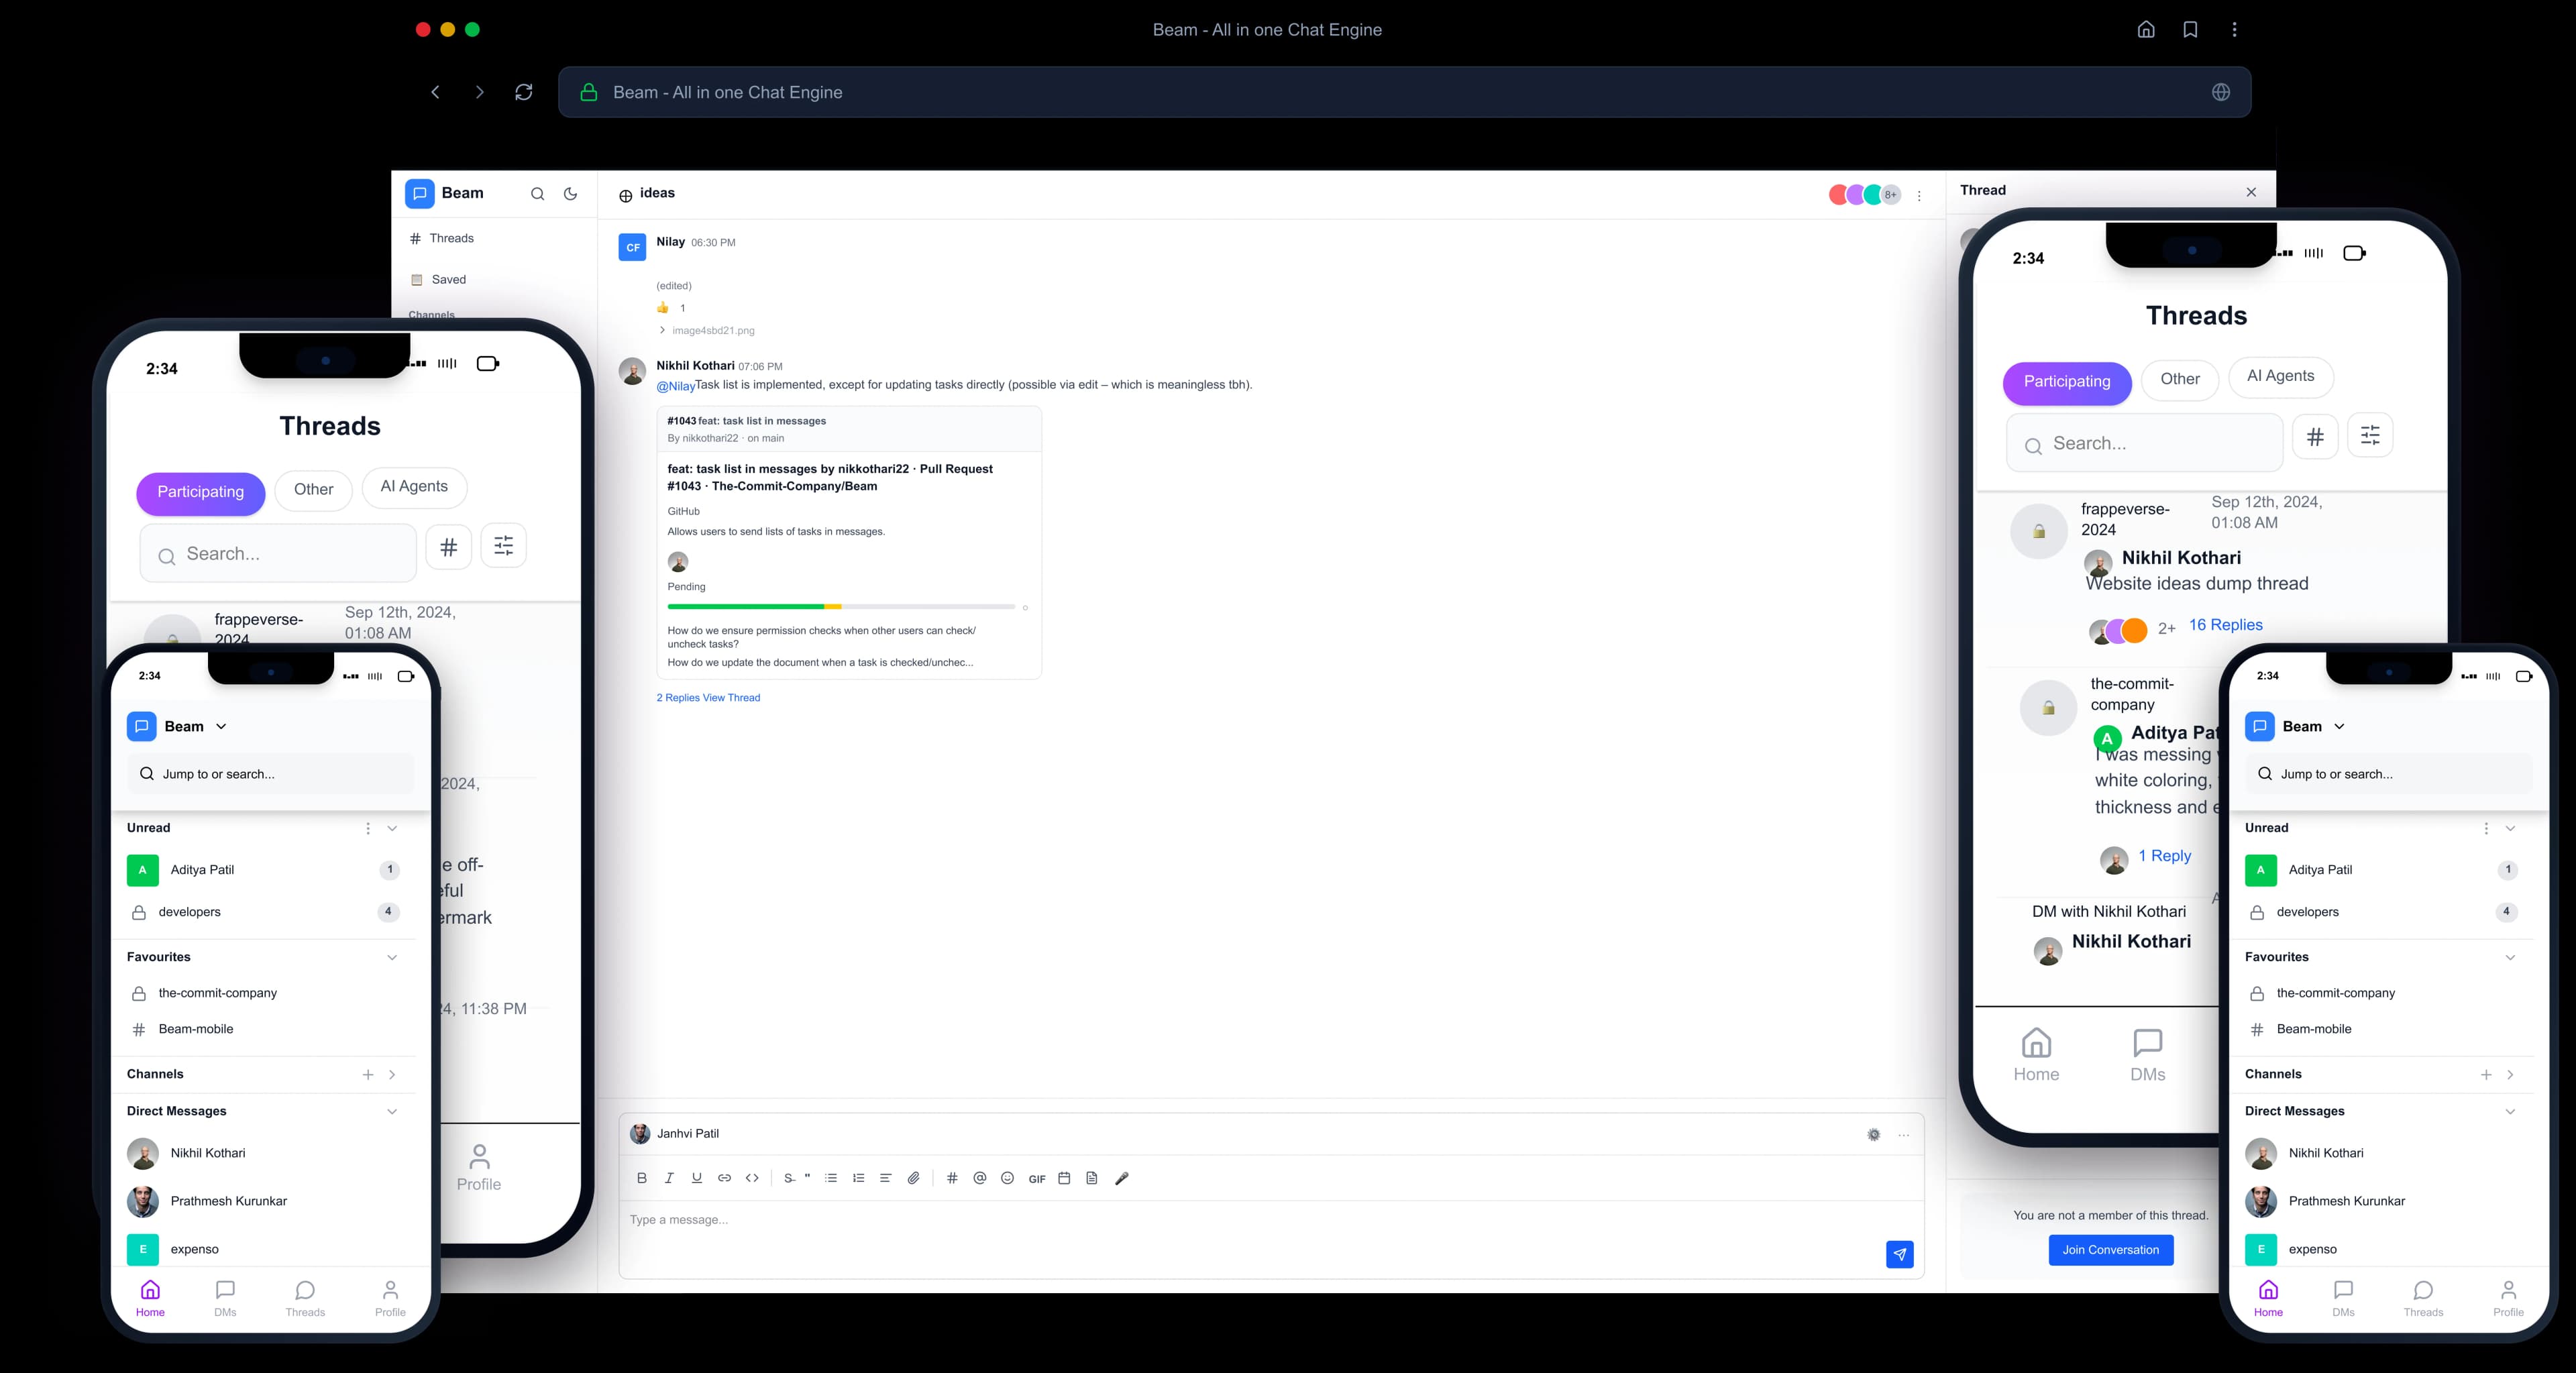Open search via the magnifier beside Beam logo
The width and height of the screenshot is (2576, 1373).
pos(537,194)
